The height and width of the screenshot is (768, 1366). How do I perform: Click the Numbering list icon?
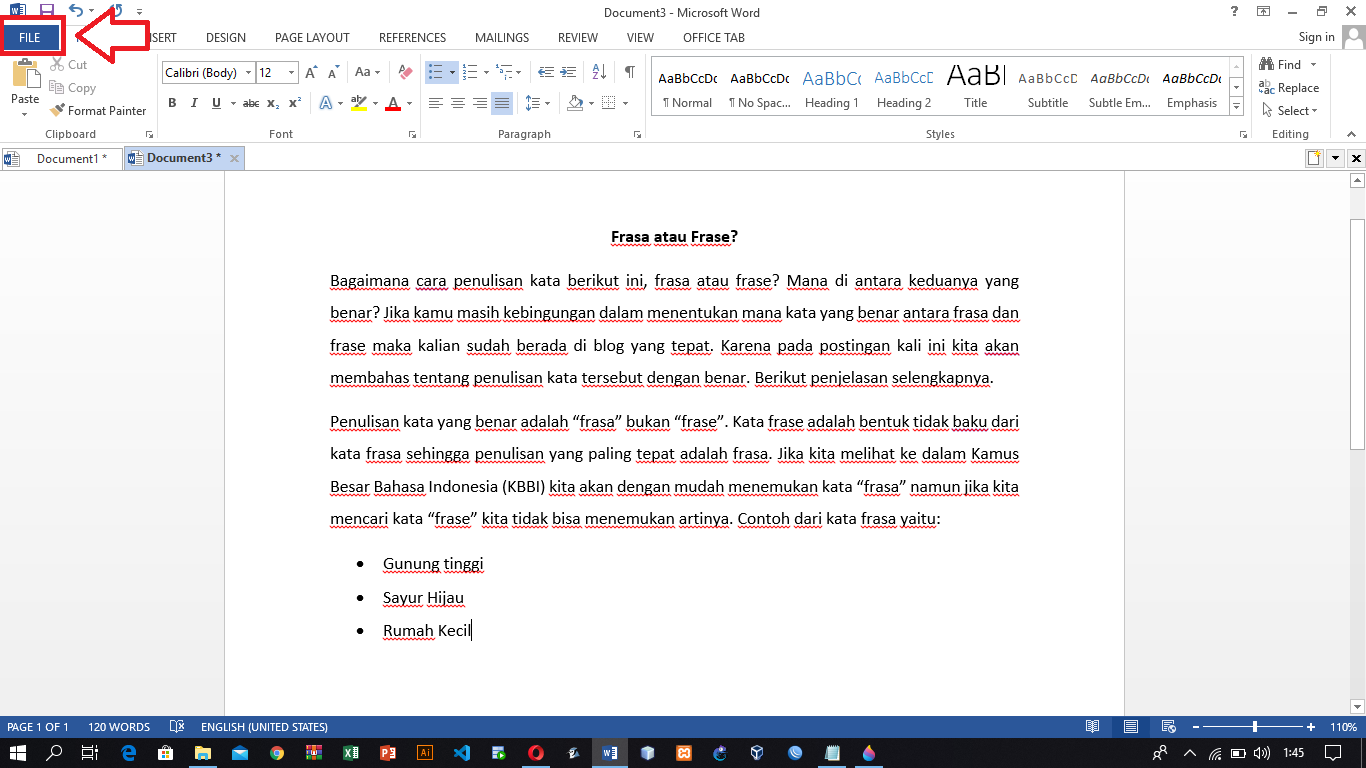472,73
